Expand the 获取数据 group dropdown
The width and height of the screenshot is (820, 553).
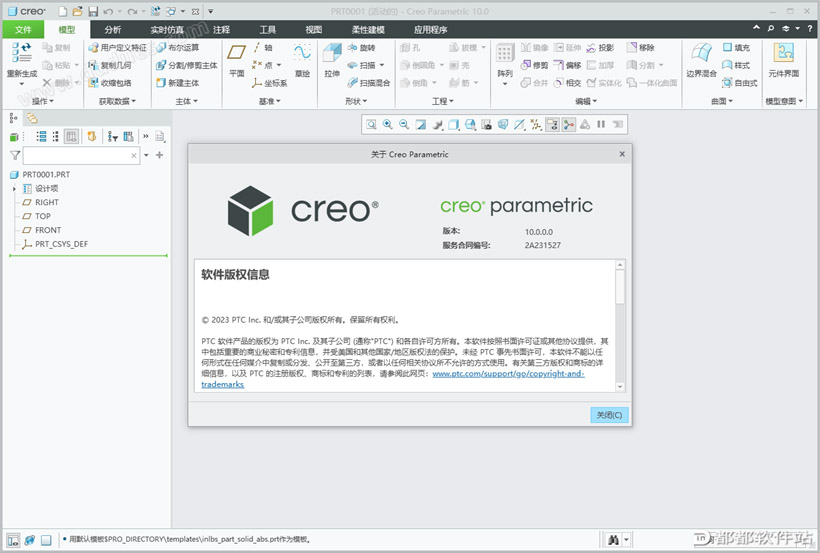point(118,101)
